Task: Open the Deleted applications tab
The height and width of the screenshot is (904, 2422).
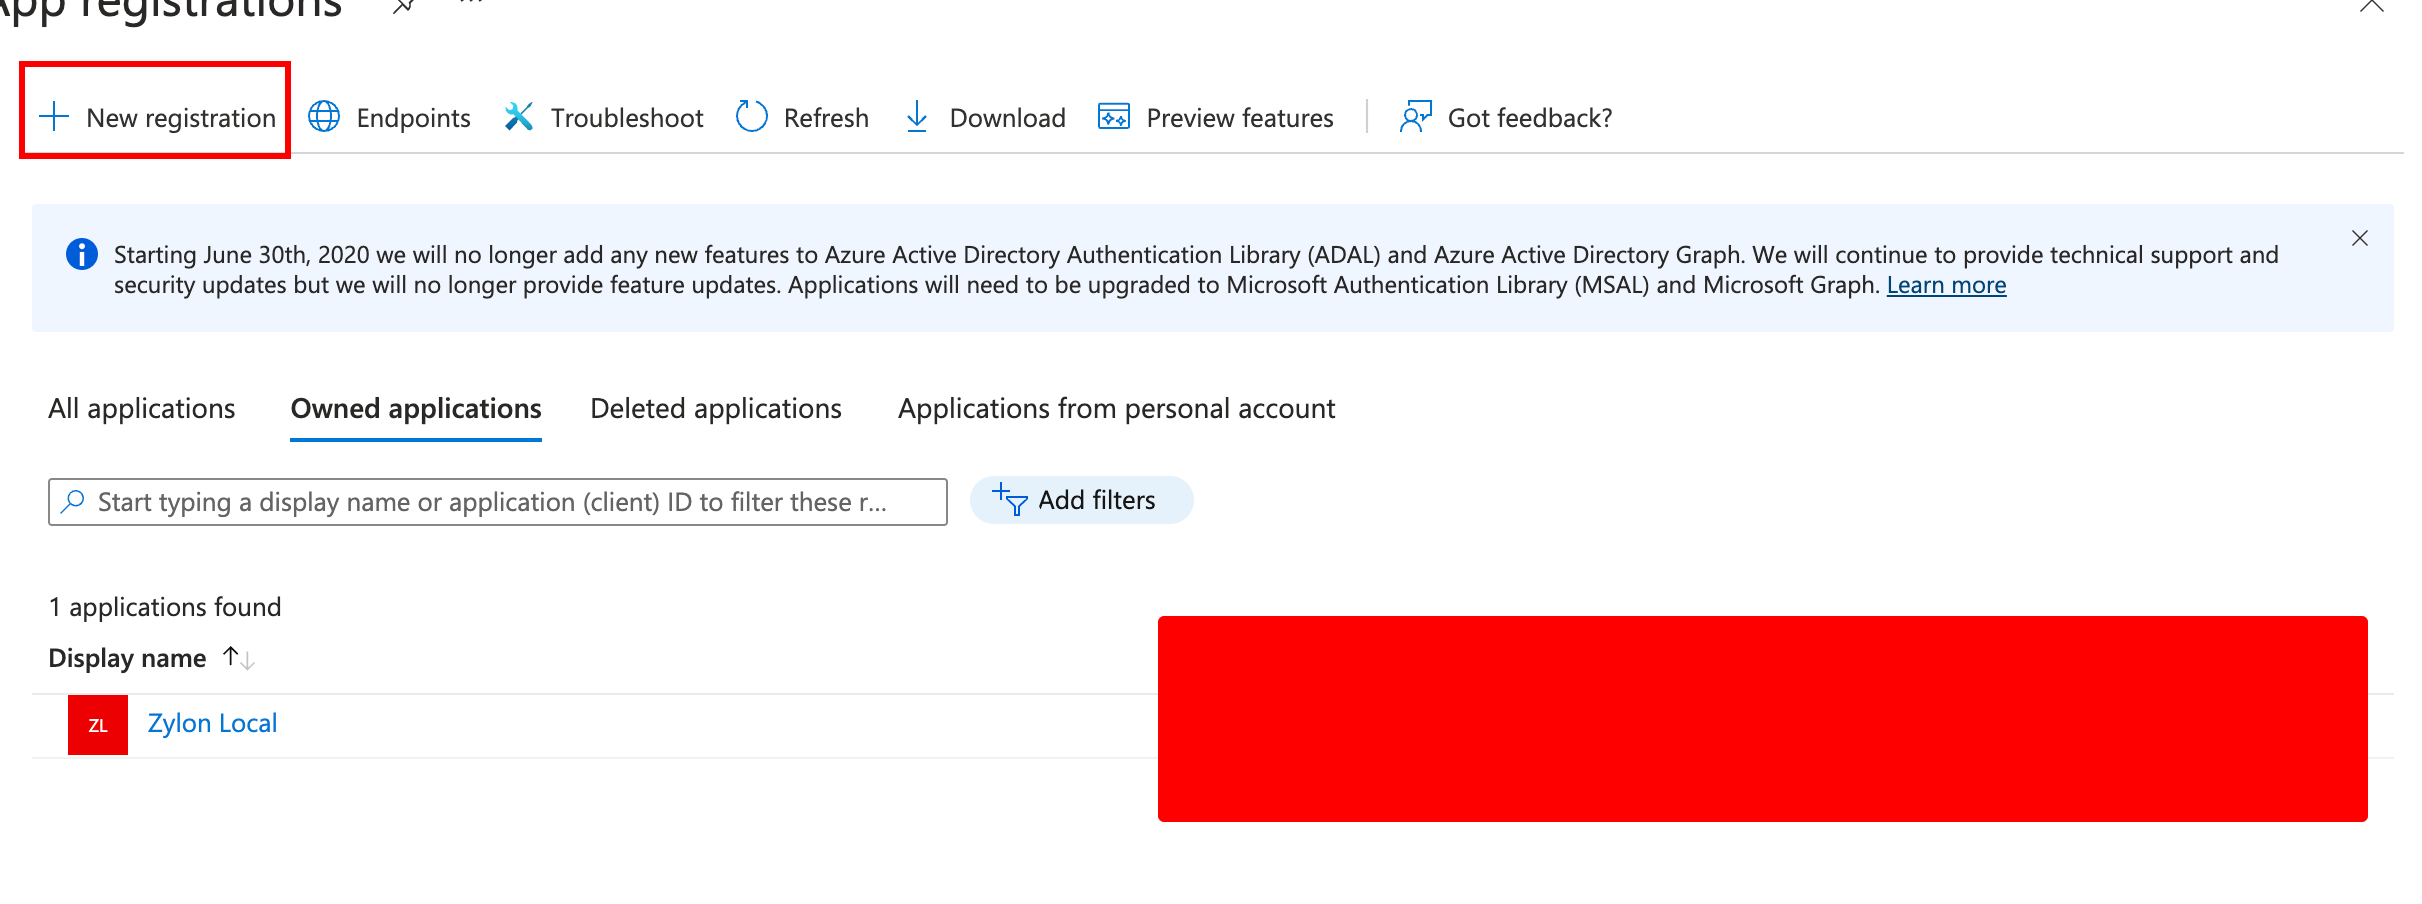Action: pyautogui.click(x=716, y=408)
